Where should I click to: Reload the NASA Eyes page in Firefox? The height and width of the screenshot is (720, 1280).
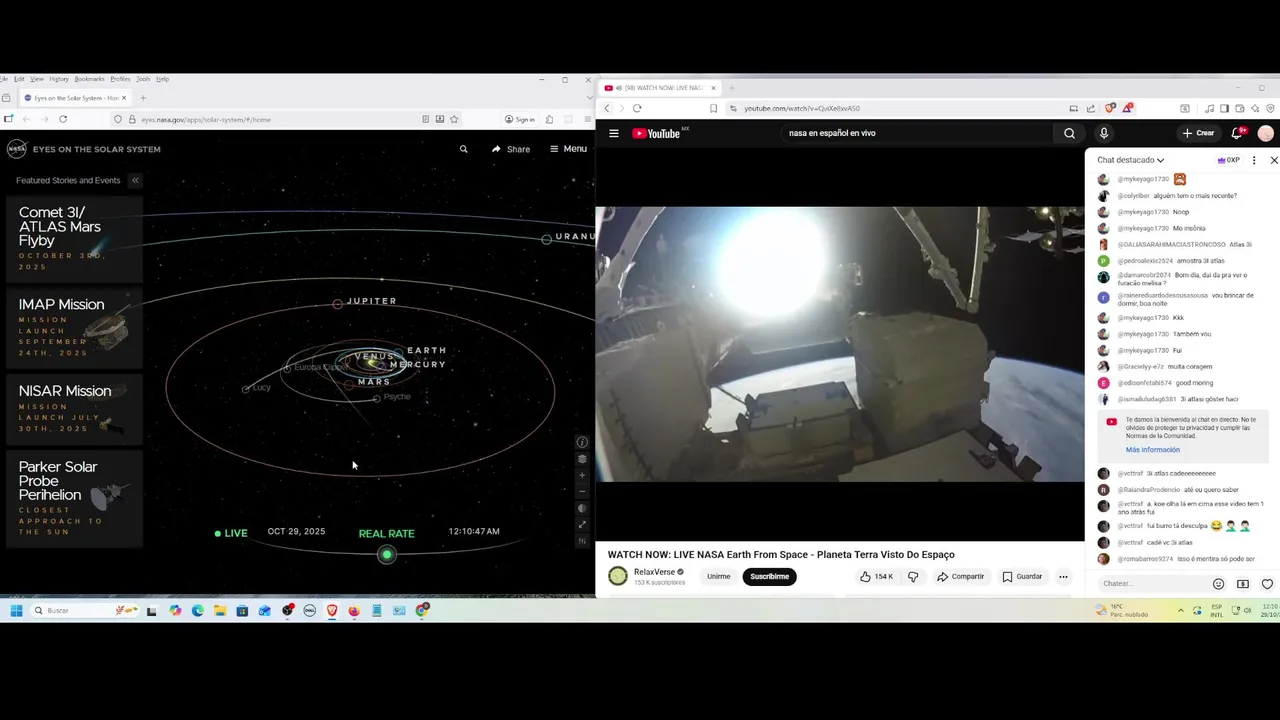[x=62, y=119]
